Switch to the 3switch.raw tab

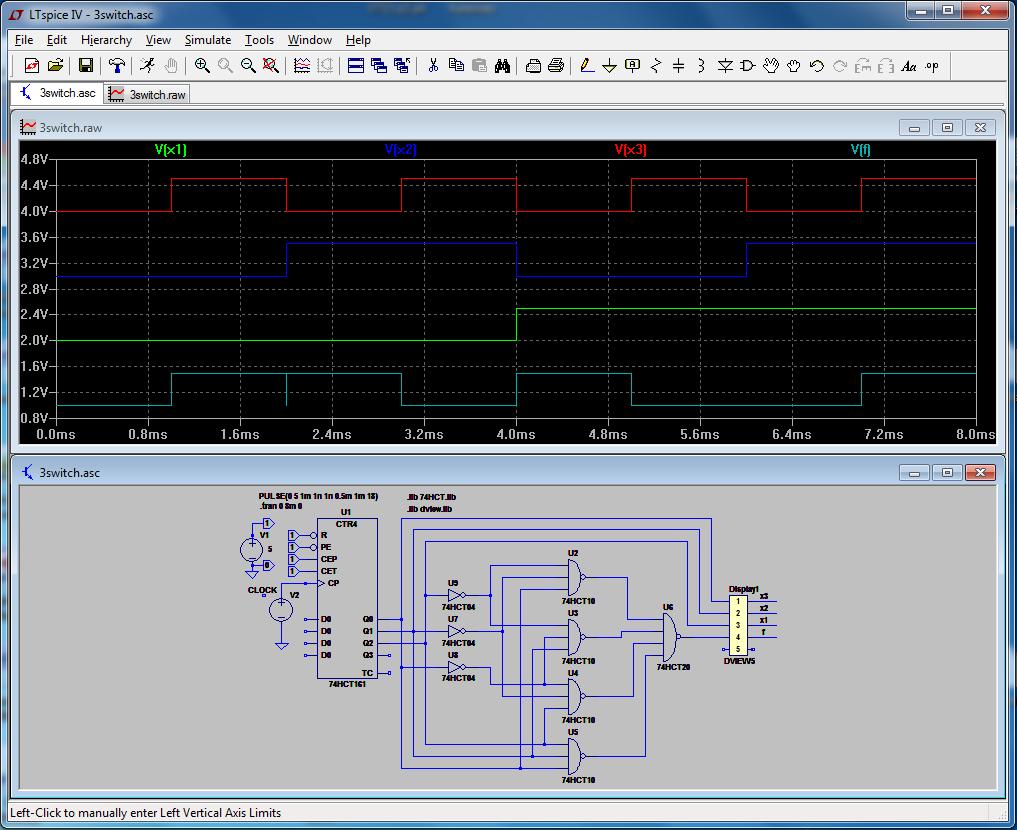[x=147, y=94]
